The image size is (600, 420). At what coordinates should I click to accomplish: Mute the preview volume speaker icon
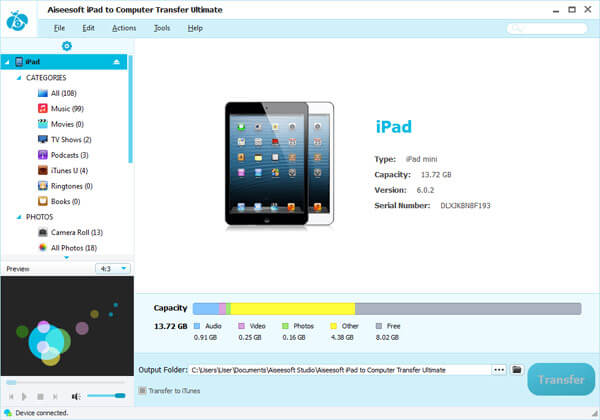[x=76, y=396]
